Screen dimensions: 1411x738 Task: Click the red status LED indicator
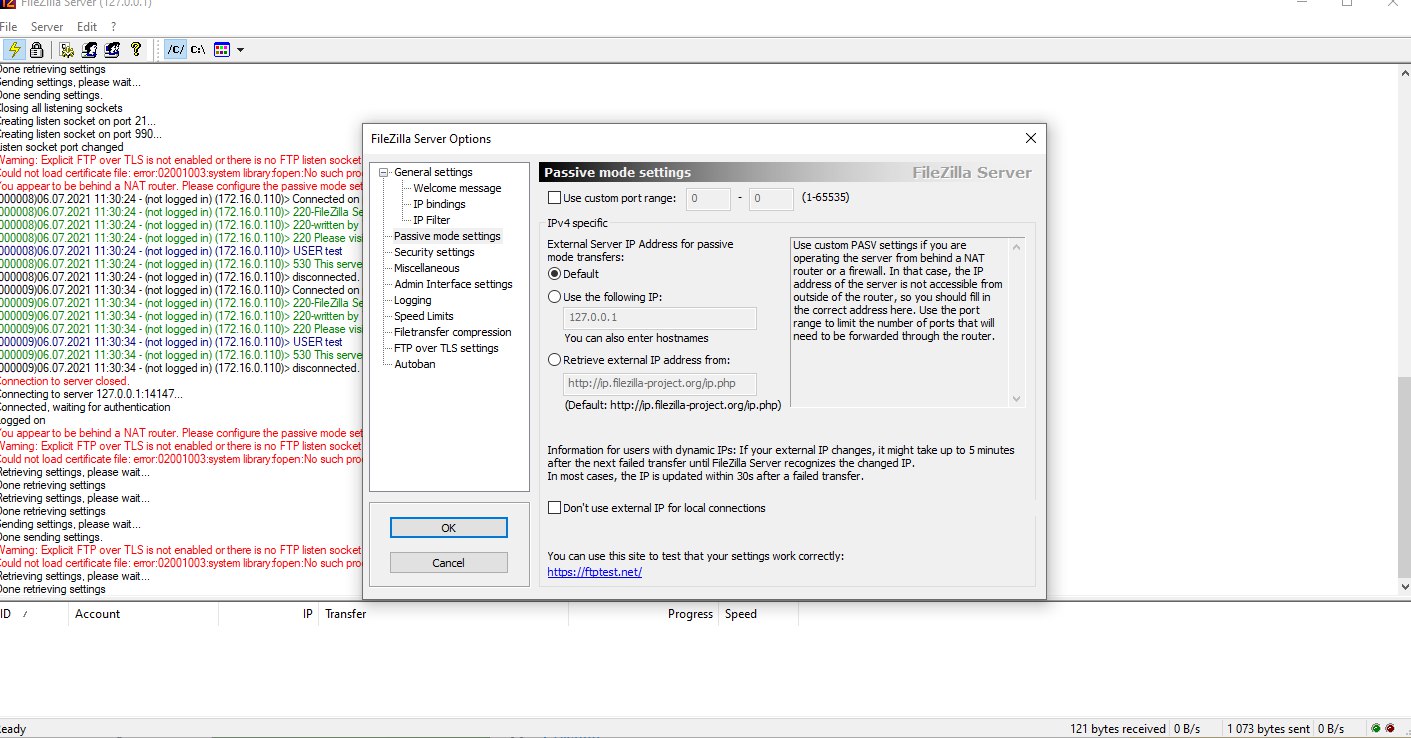point(1390,728)
